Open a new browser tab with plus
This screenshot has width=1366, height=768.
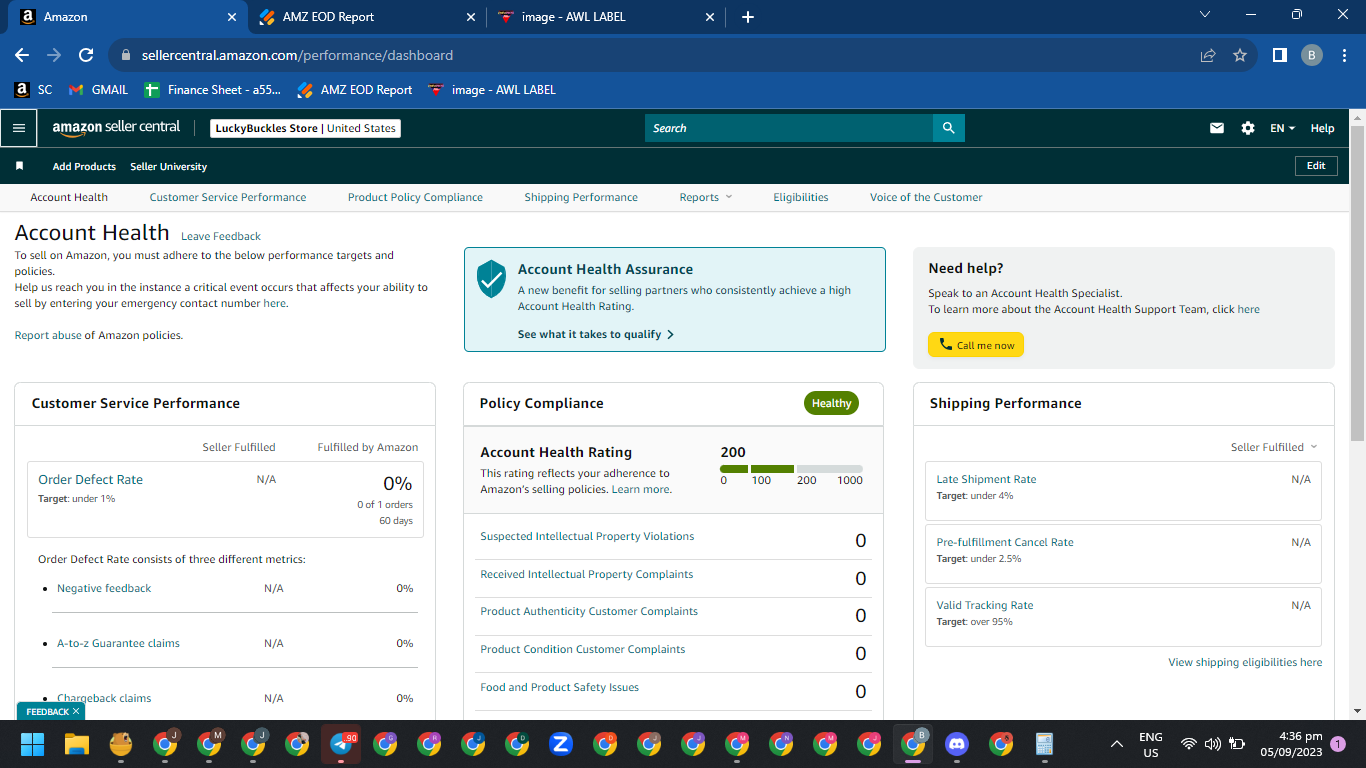pos(748,17)
